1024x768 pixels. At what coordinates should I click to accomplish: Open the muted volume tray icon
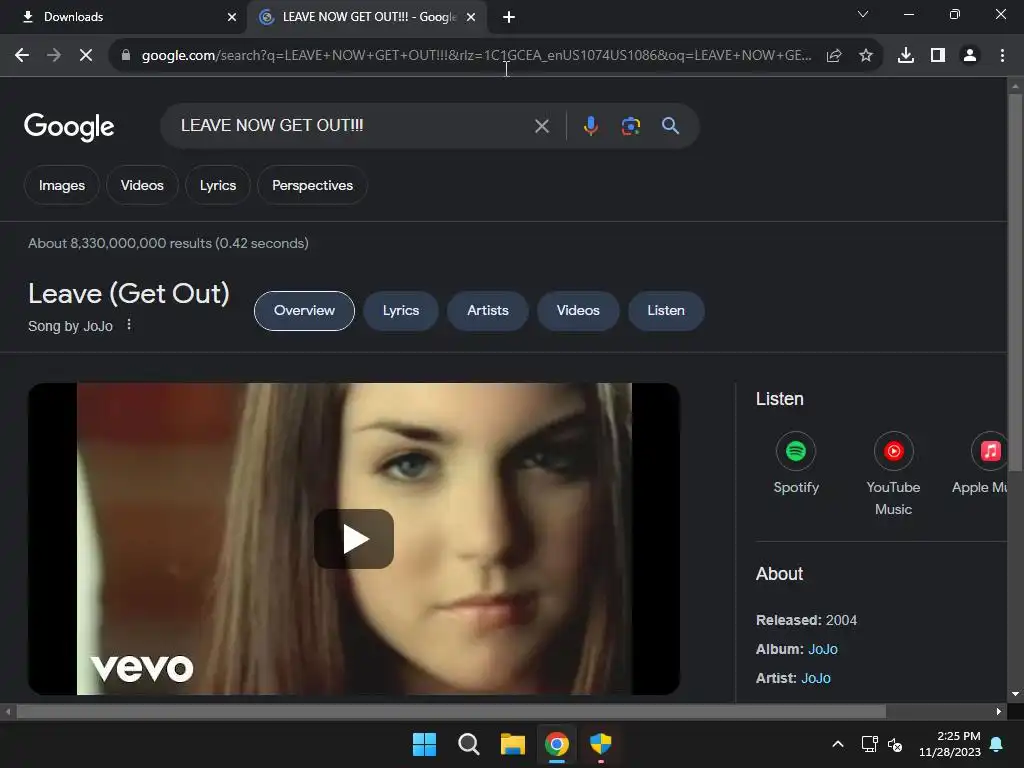(x=895, y=744)
